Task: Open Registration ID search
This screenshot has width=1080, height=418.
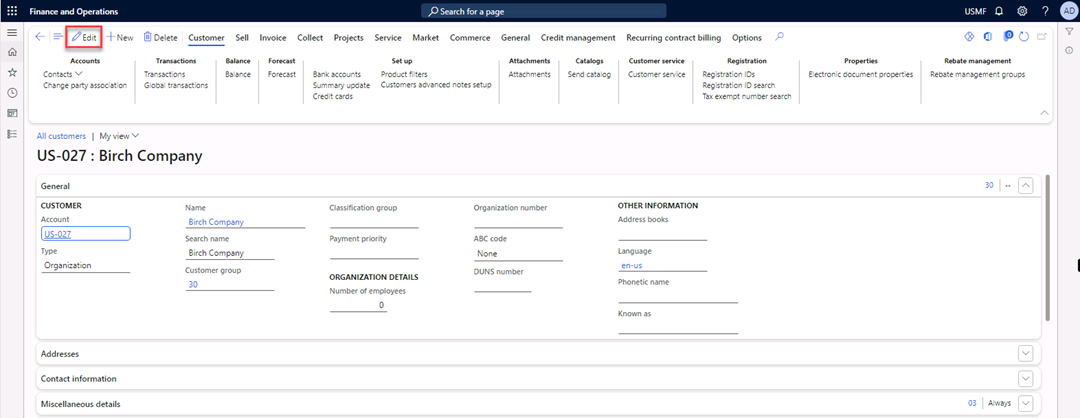Action: (x=738, y=85)
